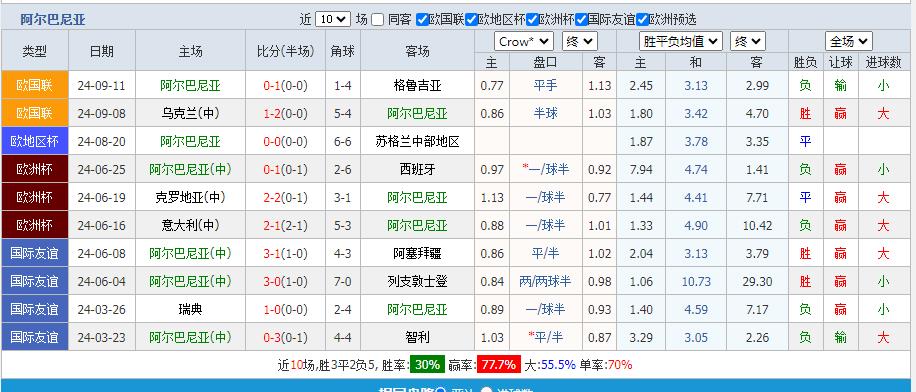
Task: Click the away odds value 29.30
Action: tap(757, 282)
